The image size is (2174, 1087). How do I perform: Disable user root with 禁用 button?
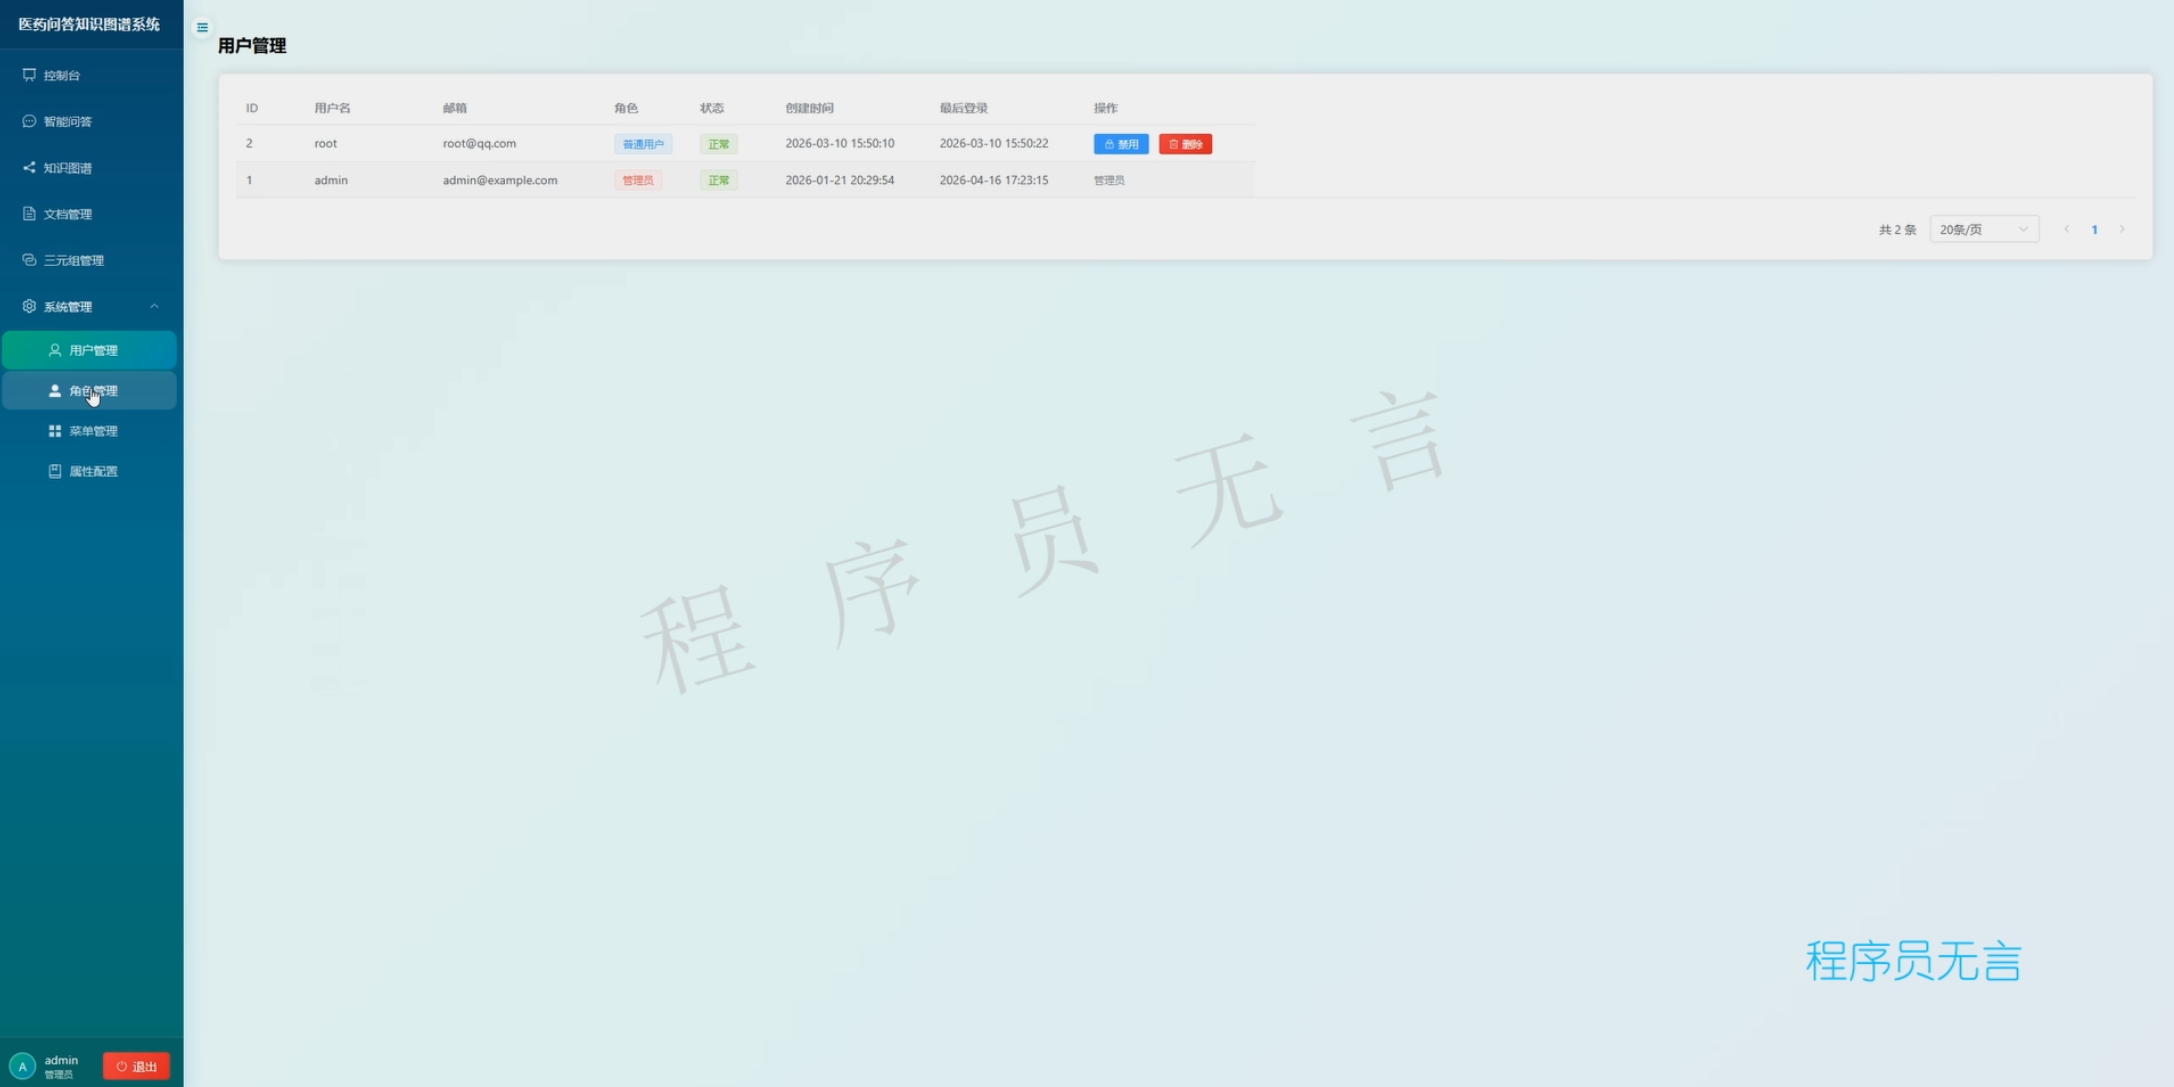[1120, 144]
